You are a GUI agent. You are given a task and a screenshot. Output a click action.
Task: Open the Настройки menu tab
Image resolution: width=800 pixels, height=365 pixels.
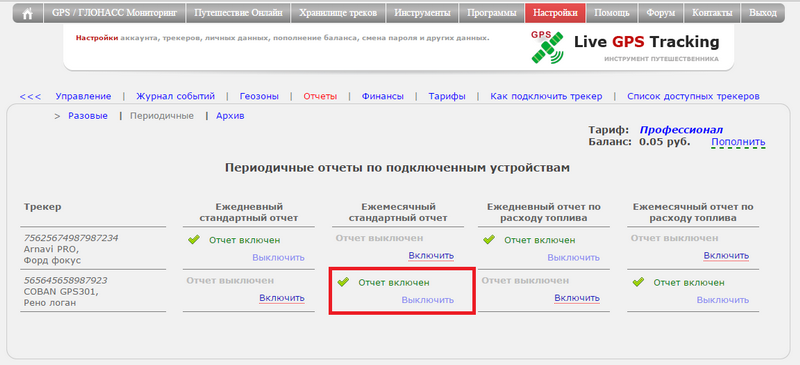point(555,13)
